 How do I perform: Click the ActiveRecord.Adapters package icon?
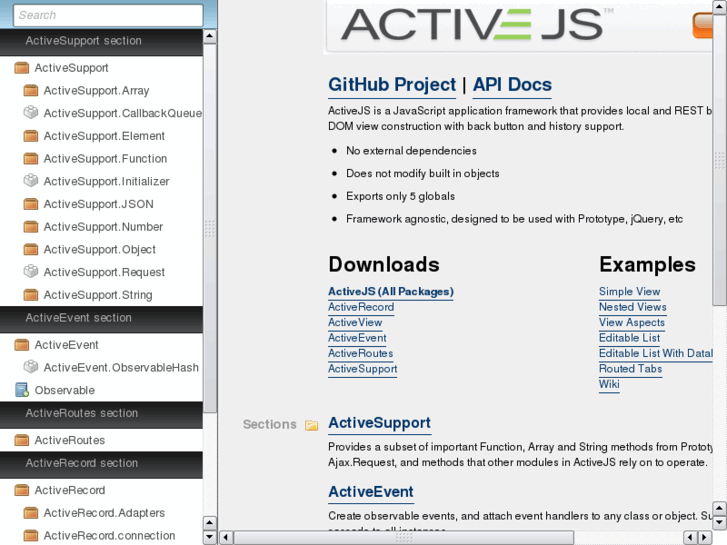(x=31, y=513)
